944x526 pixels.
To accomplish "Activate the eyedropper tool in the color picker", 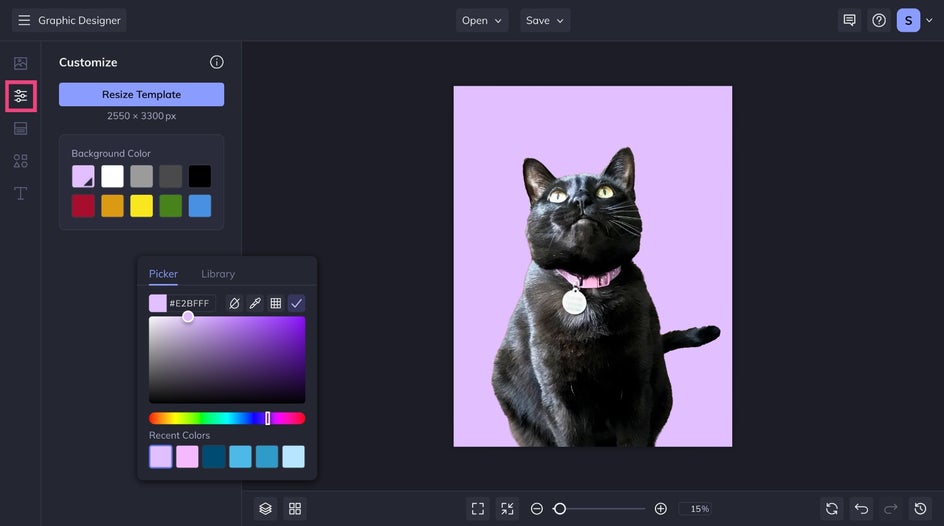I will (x=255, y=303).
